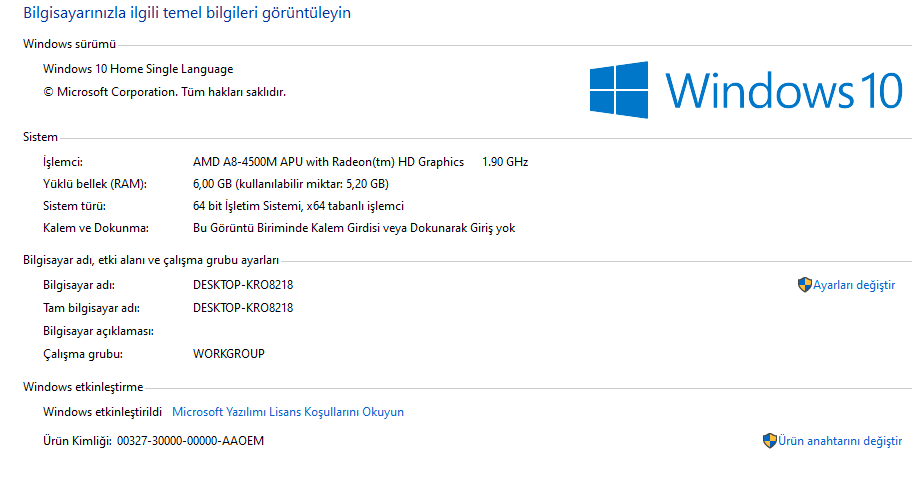
Task: Click the 'Kalem ve Dokunma:' label
Action: [96, 228]
